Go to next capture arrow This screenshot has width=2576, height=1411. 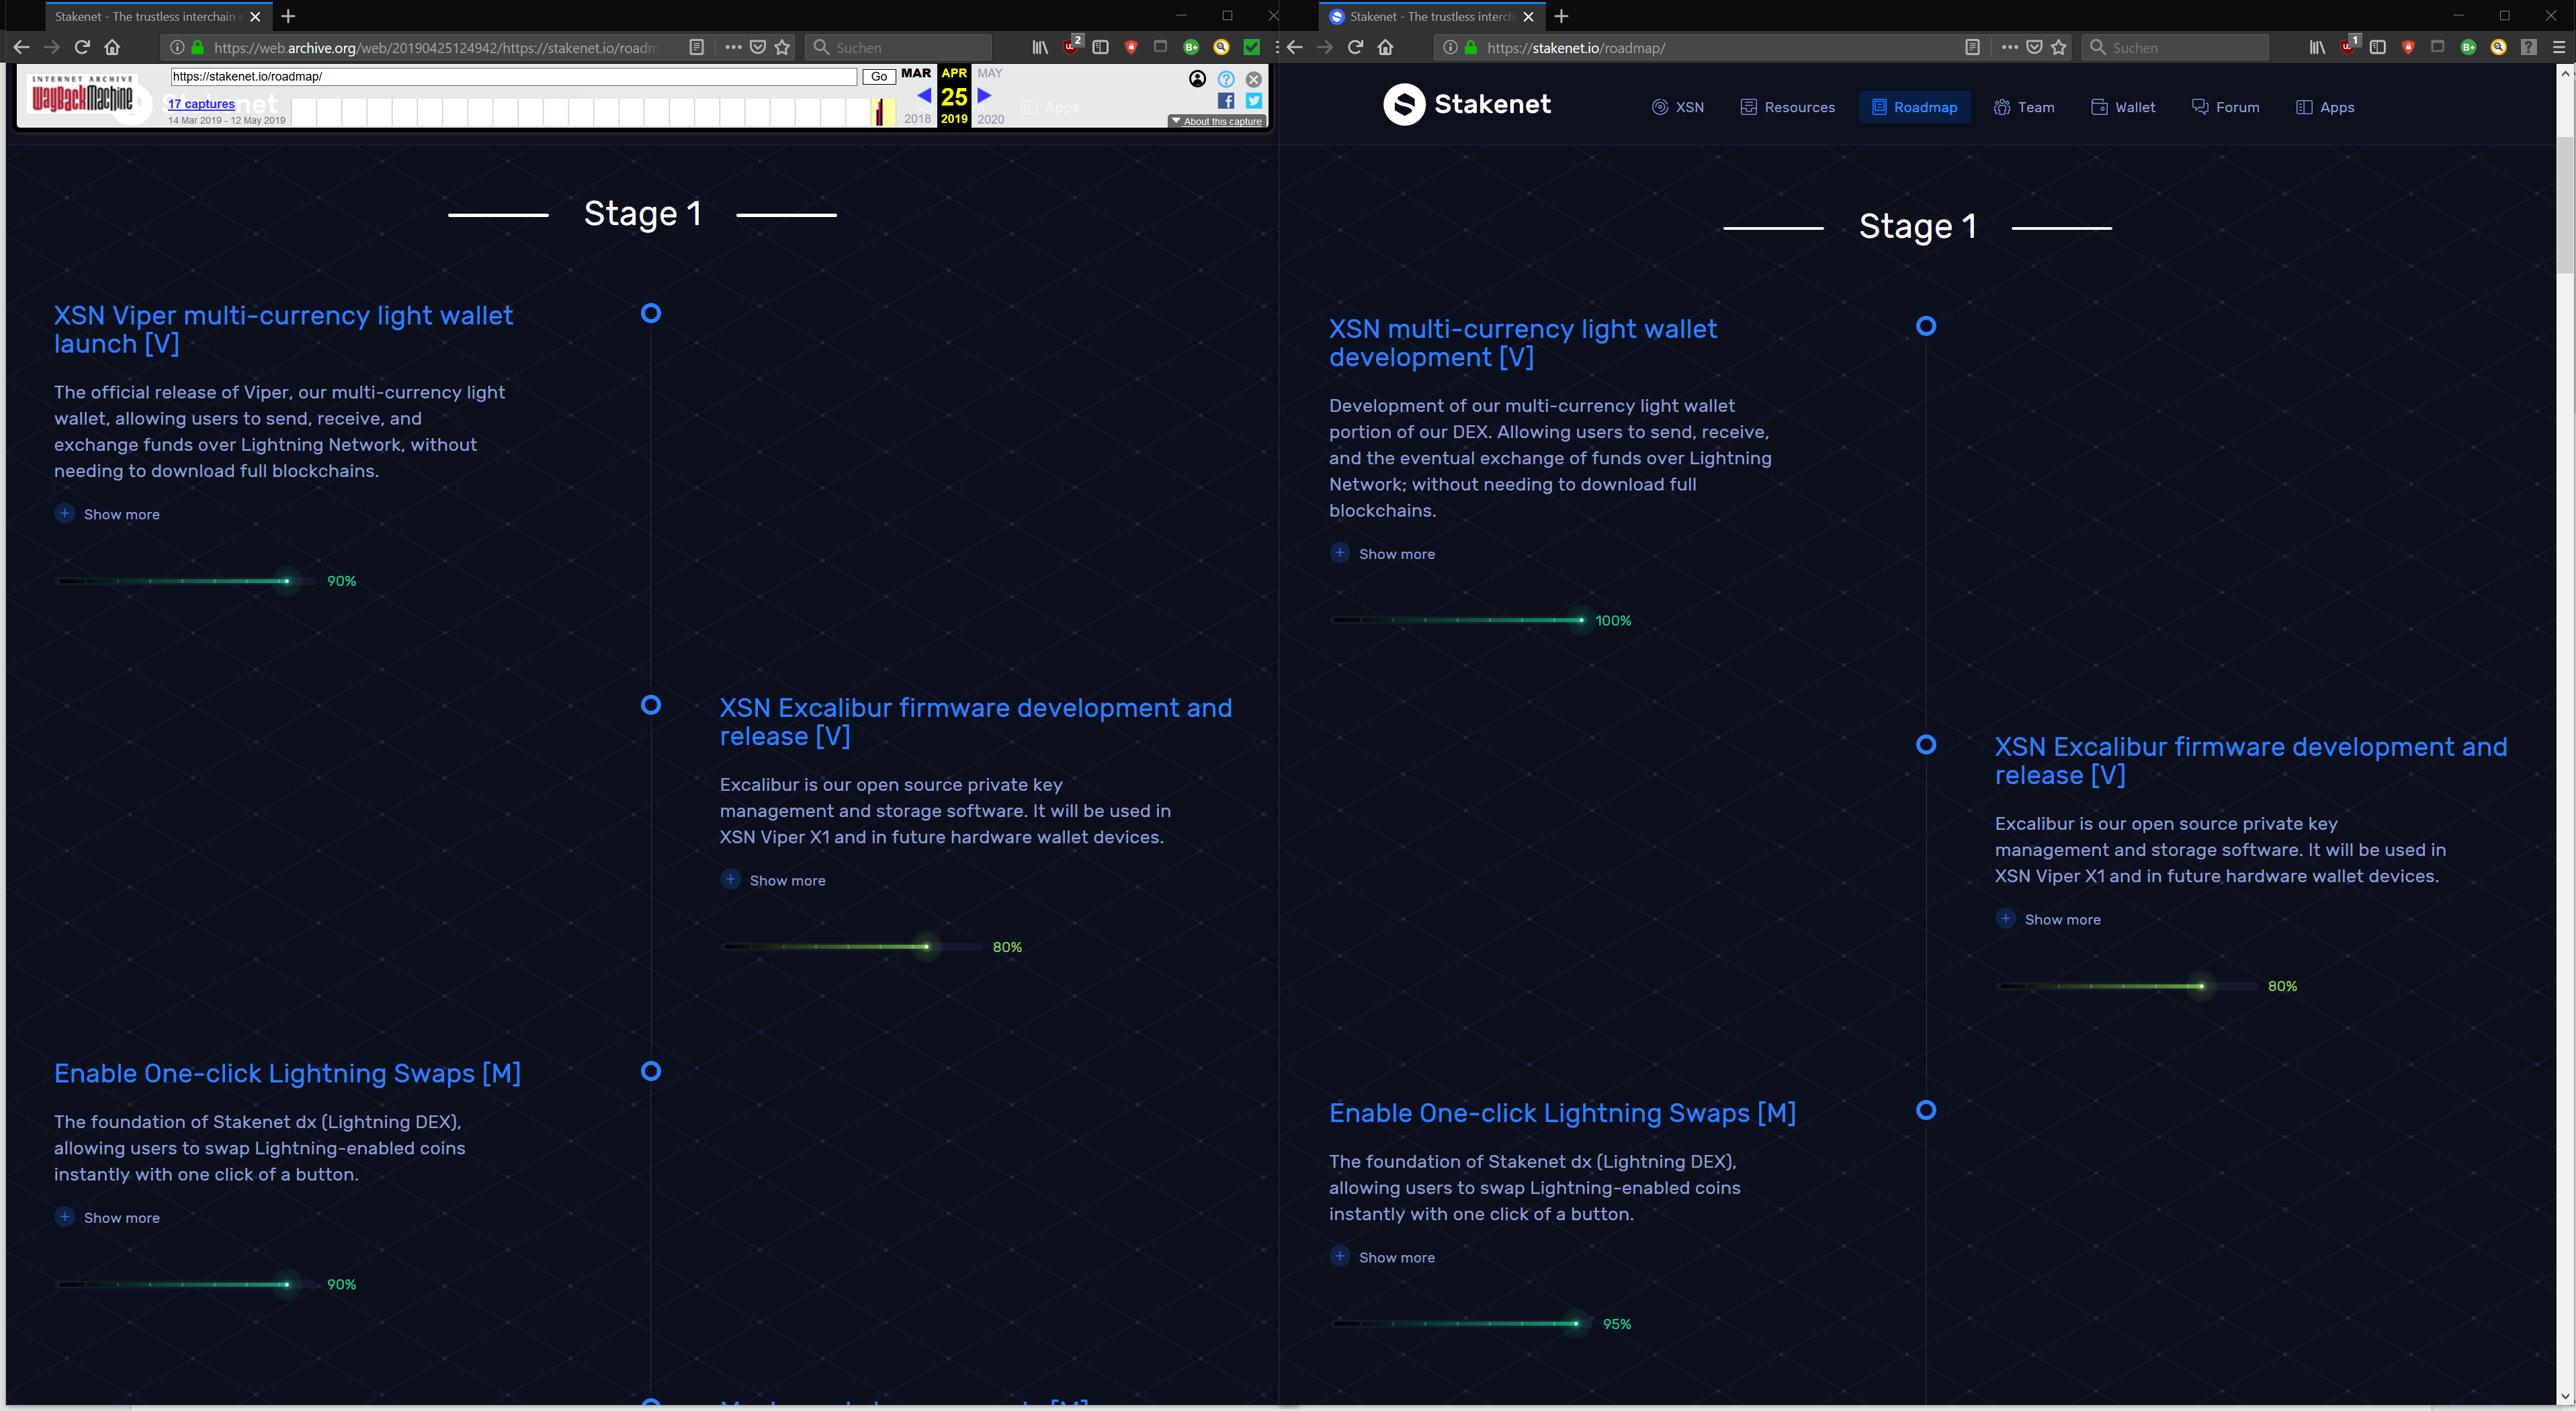[984, 96]
